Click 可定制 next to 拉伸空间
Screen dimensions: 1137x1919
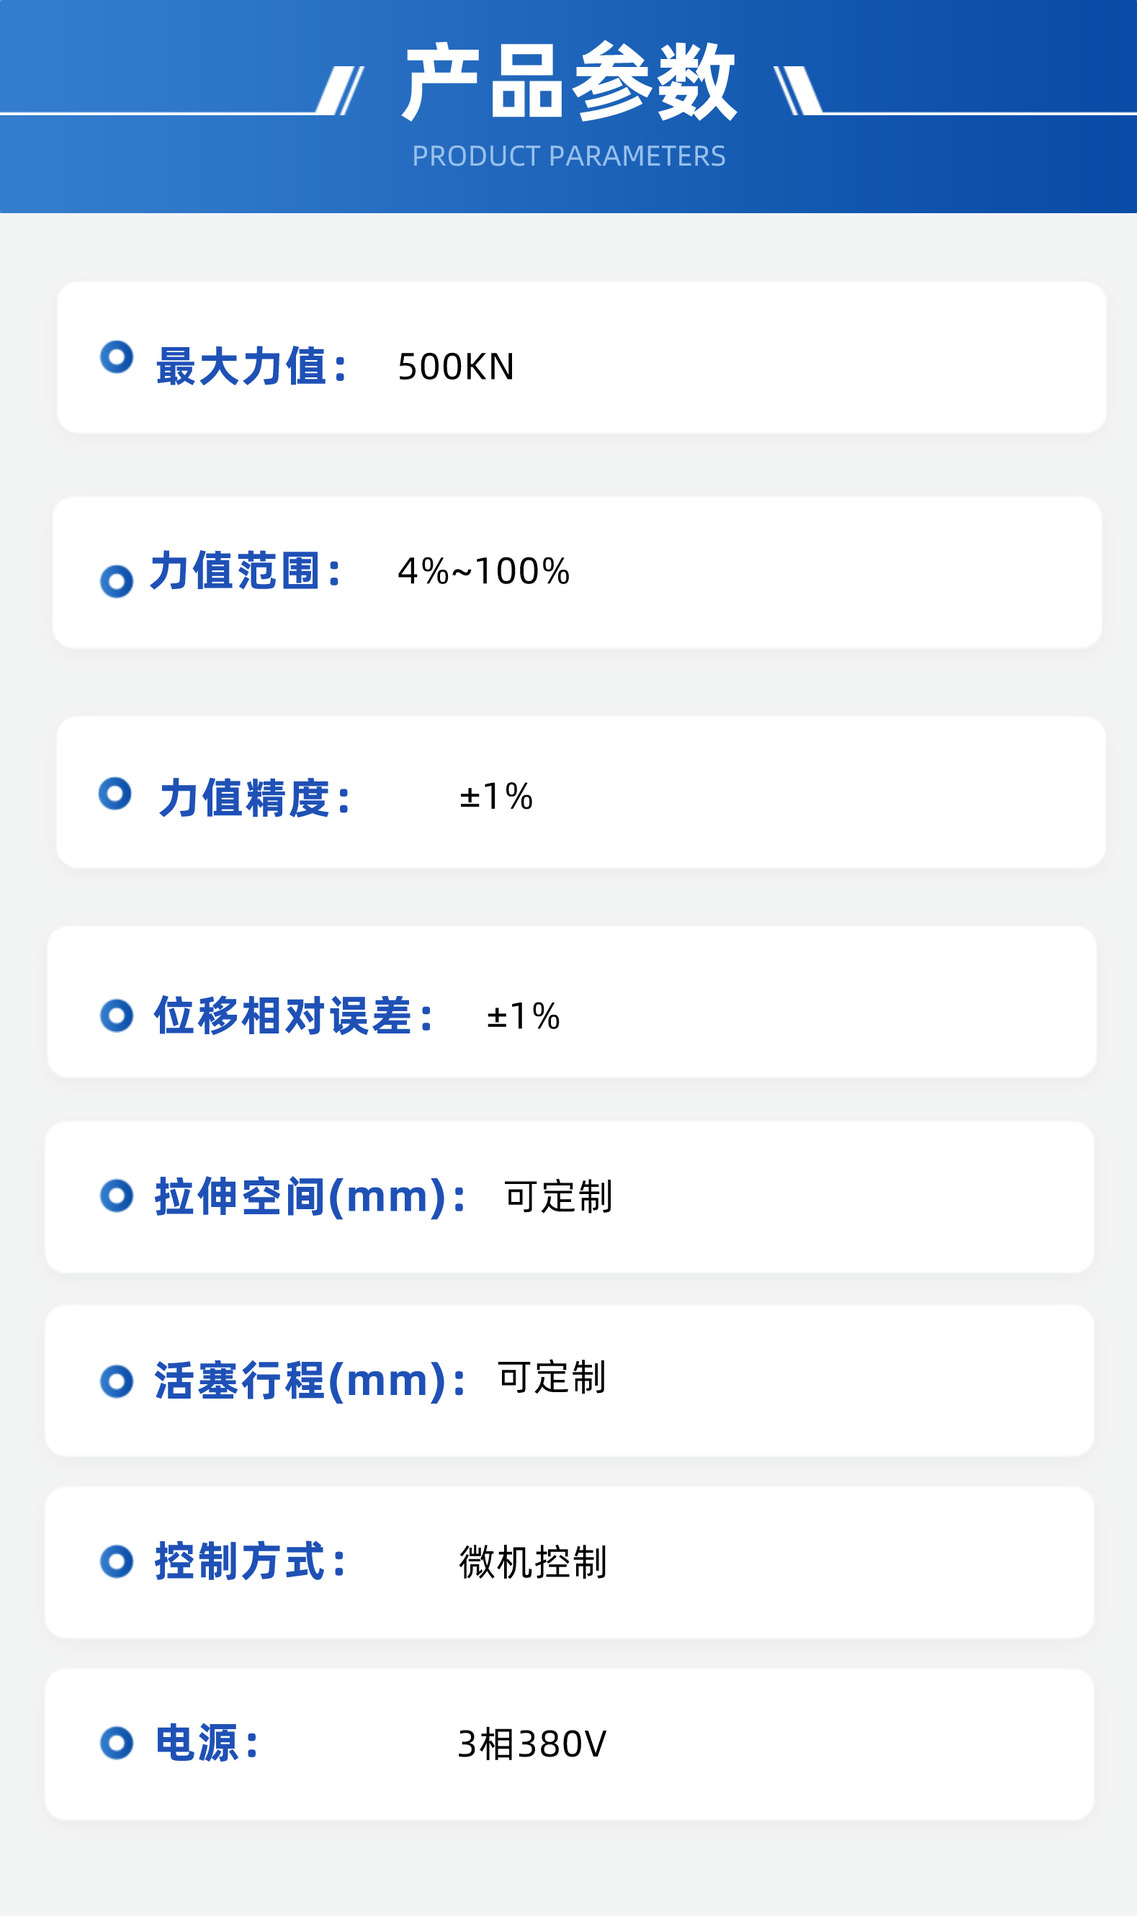pos(558,1196)
